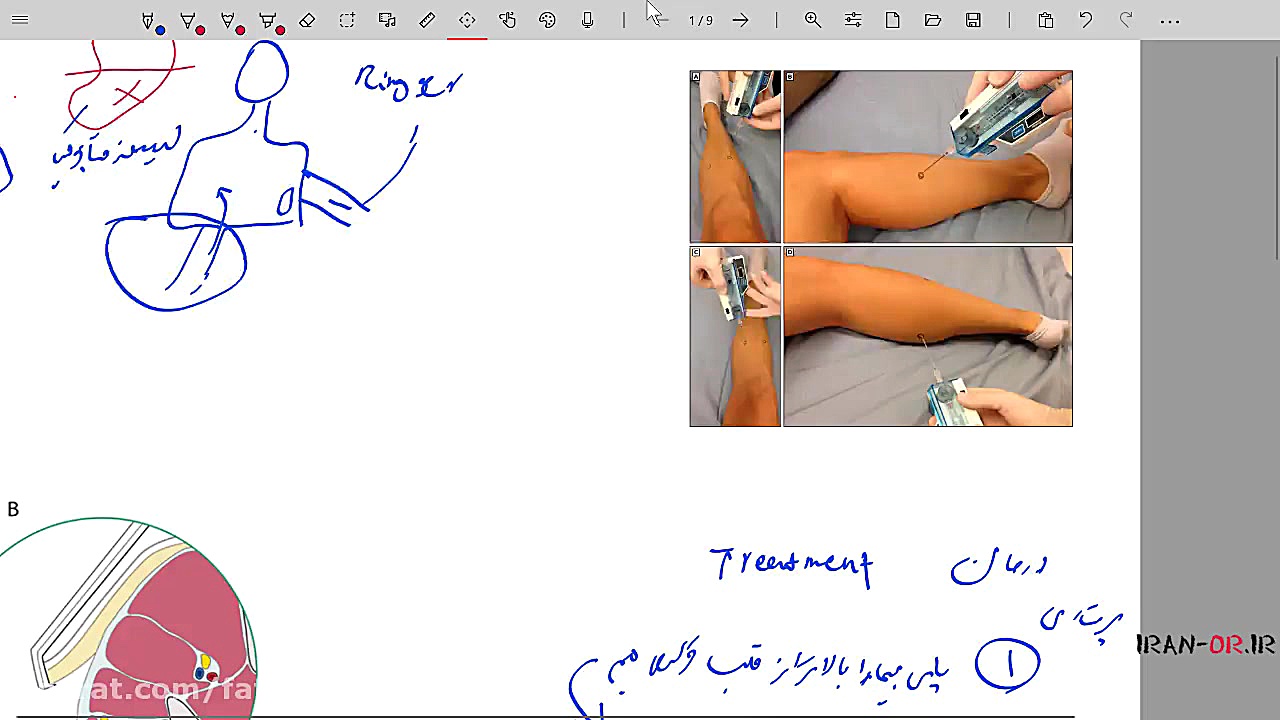
Task: Select the Eraser tool
Action: (307, 21)
